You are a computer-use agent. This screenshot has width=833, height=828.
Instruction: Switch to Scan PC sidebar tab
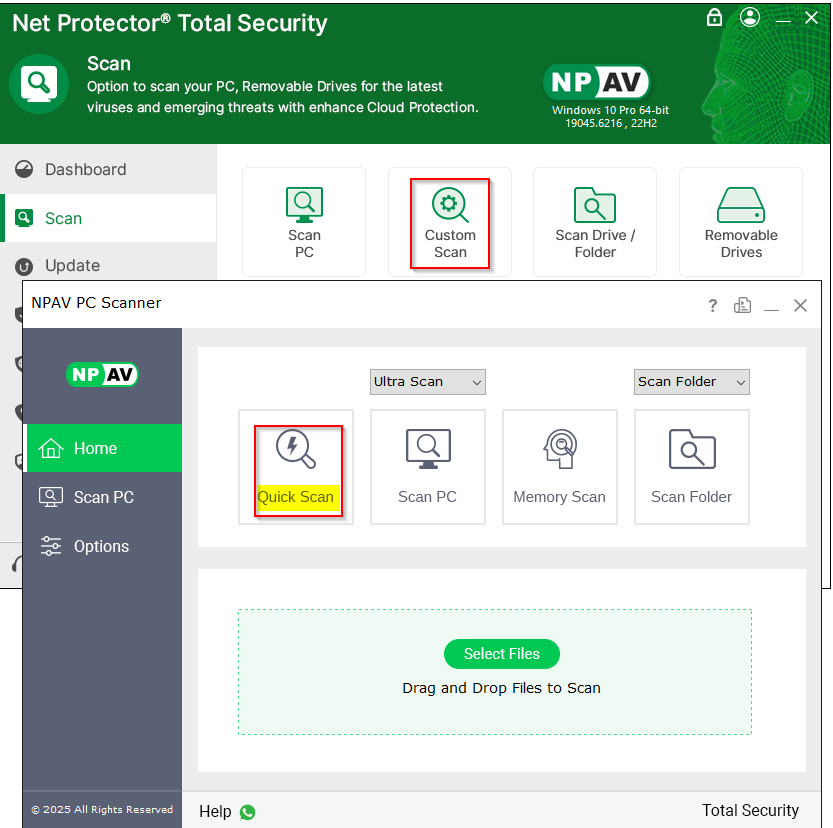tap(103, 497)
